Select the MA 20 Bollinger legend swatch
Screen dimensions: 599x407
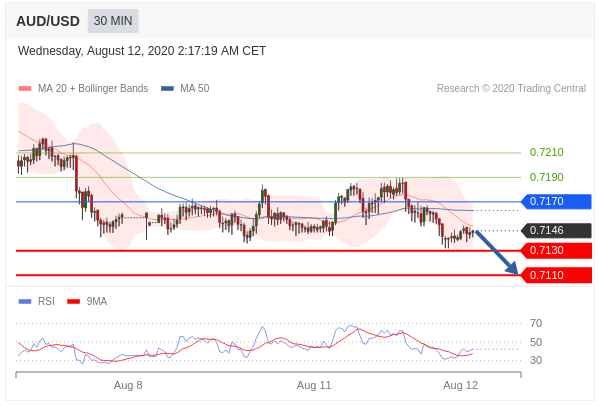tap(25, 89)
